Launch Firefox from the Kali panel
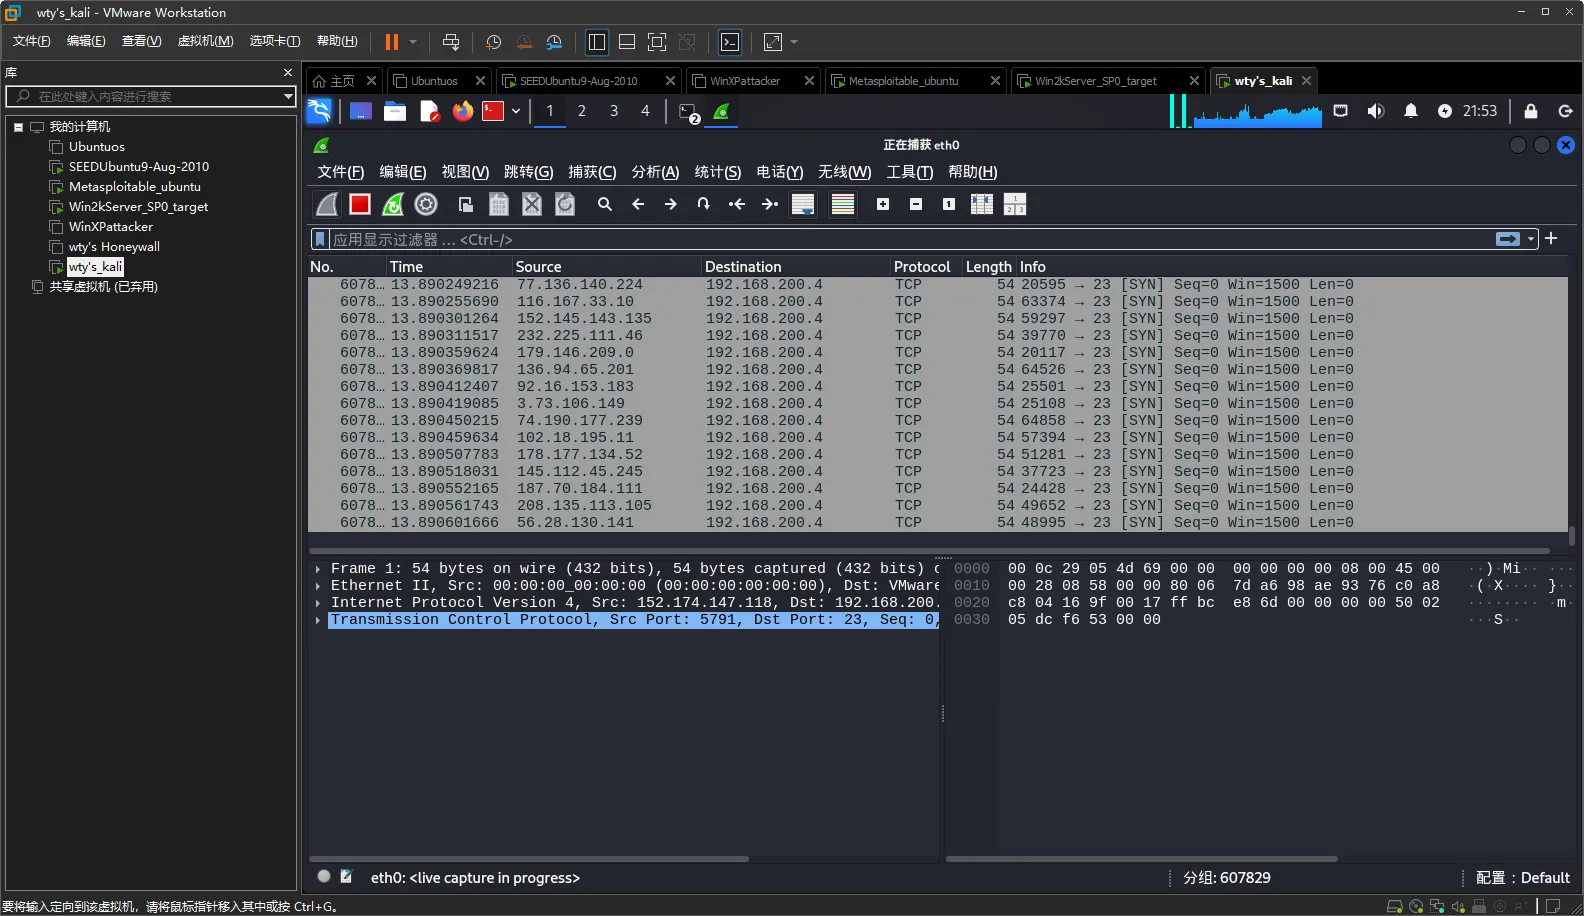The image size is (1584, 916). (462, 111)
